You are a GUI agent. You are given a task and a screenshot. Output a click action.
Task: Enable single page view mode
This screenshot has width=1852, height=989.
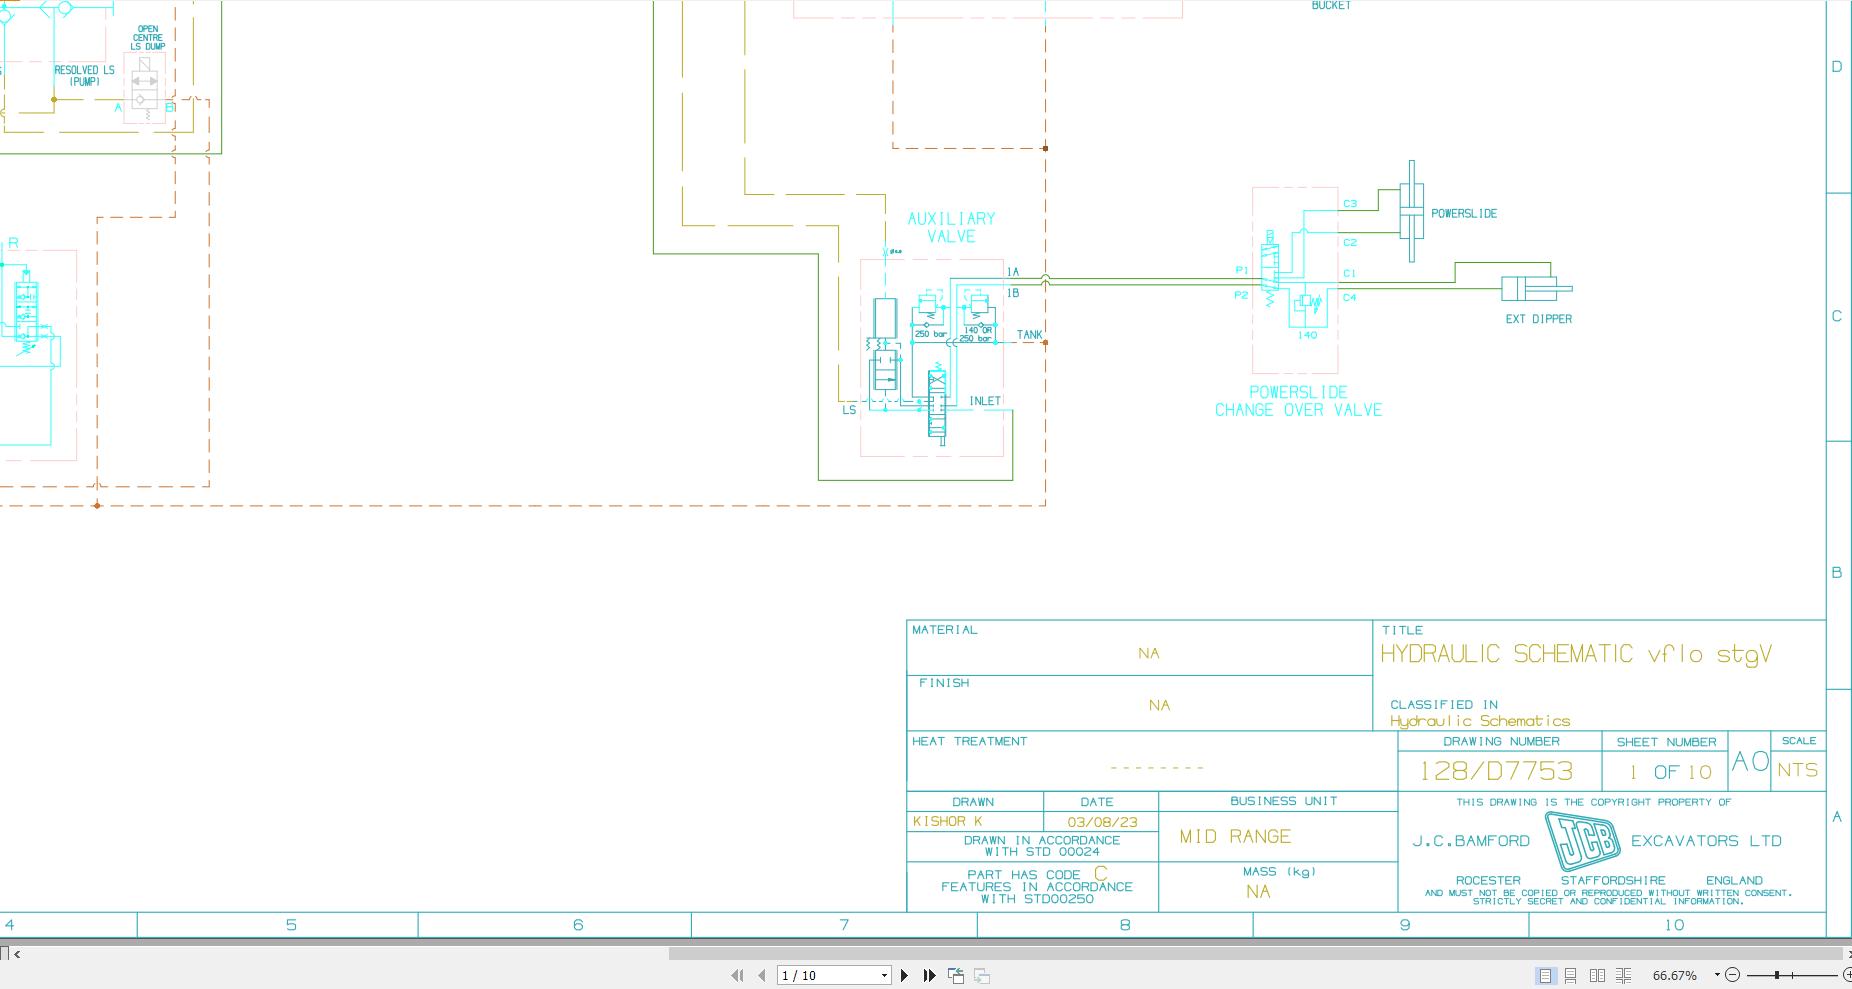(x=1545, y=975)
